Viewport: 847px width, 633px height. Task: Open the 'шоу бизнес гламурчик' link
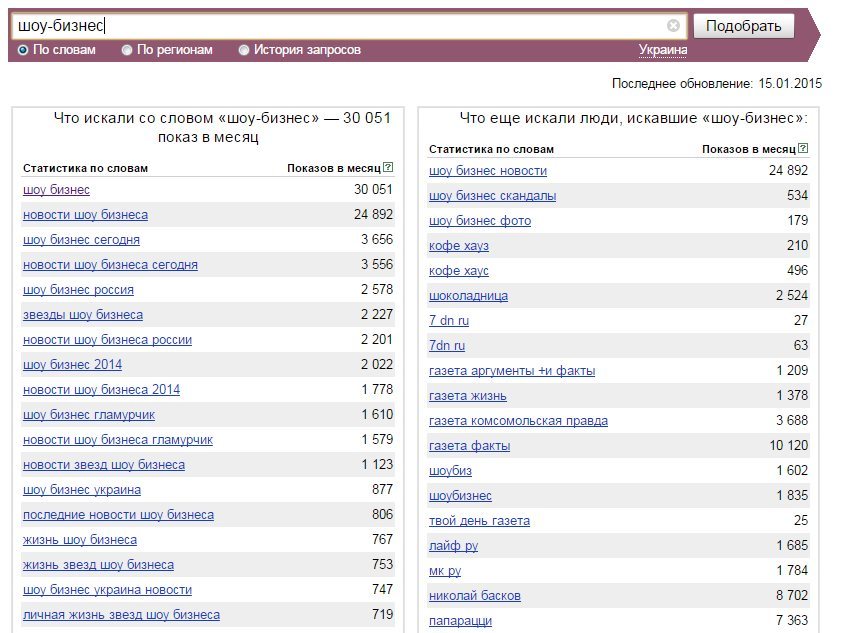(89, 415)
